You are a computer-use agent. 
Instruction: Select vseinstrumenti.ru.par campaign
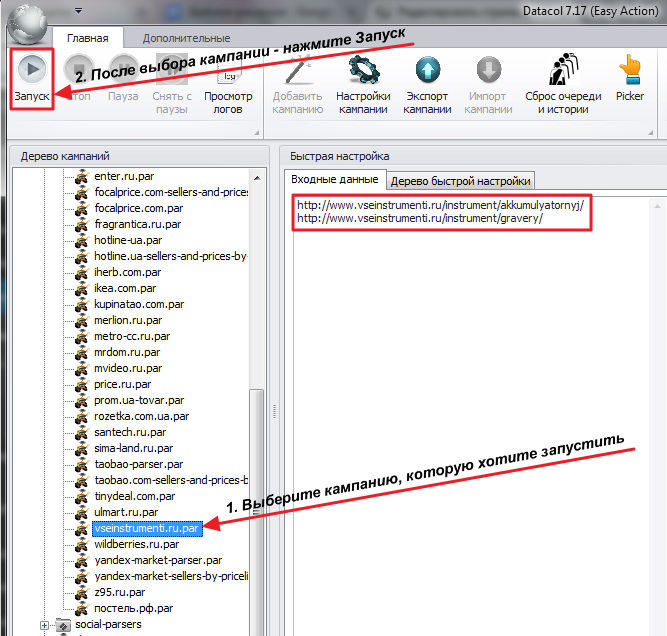point(147,528)
